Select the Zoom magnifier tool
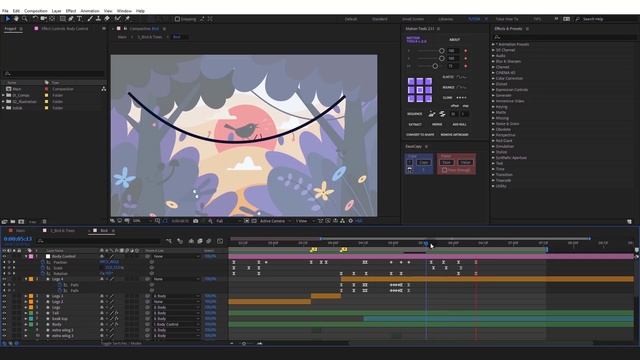 (24, 19)
